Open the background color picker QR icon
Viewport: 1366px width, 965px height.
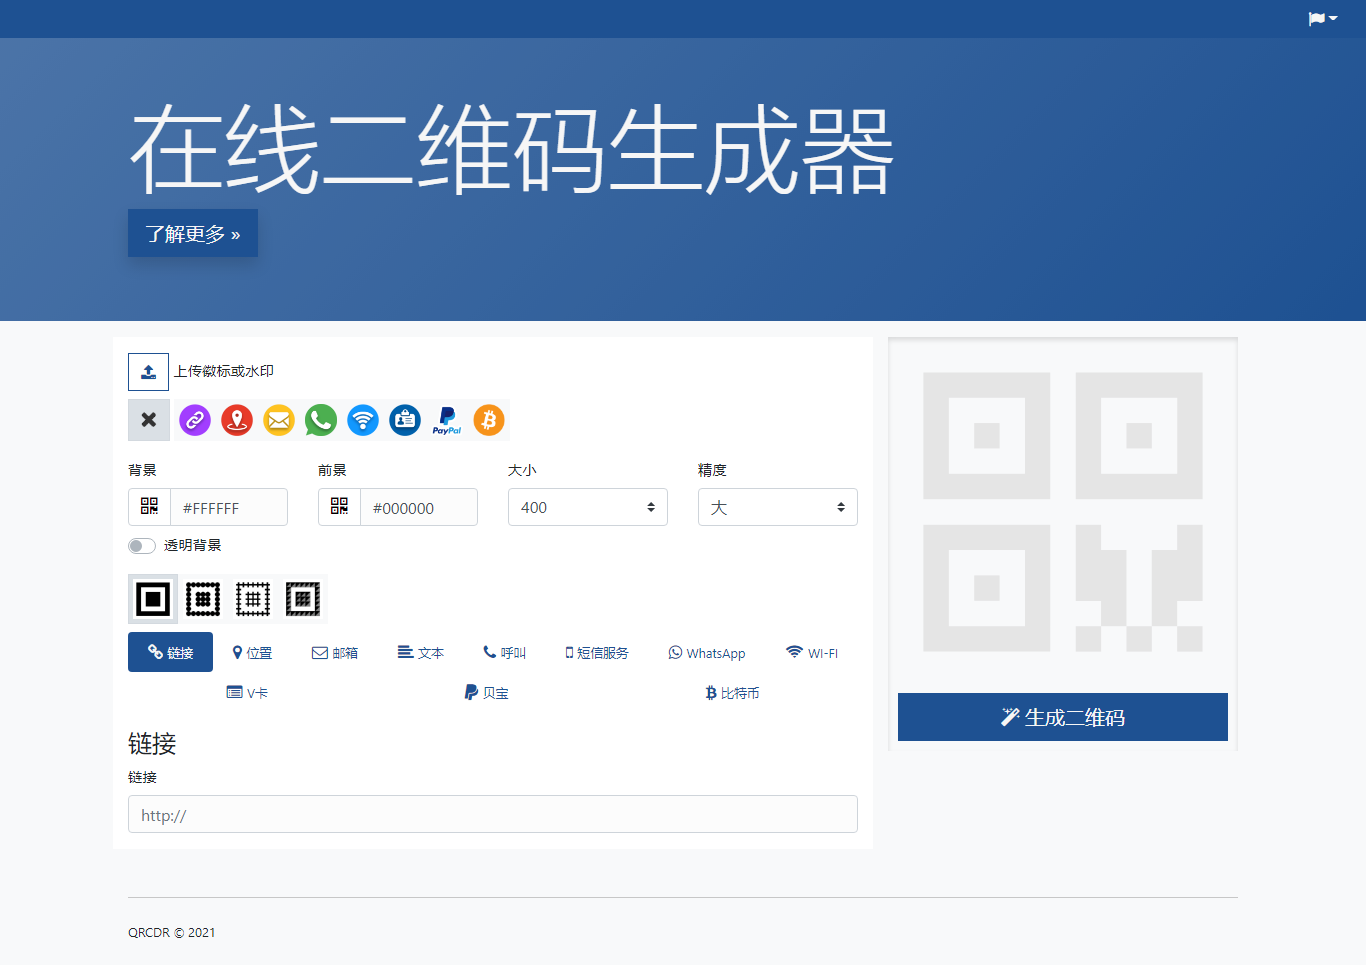[149, 507]
